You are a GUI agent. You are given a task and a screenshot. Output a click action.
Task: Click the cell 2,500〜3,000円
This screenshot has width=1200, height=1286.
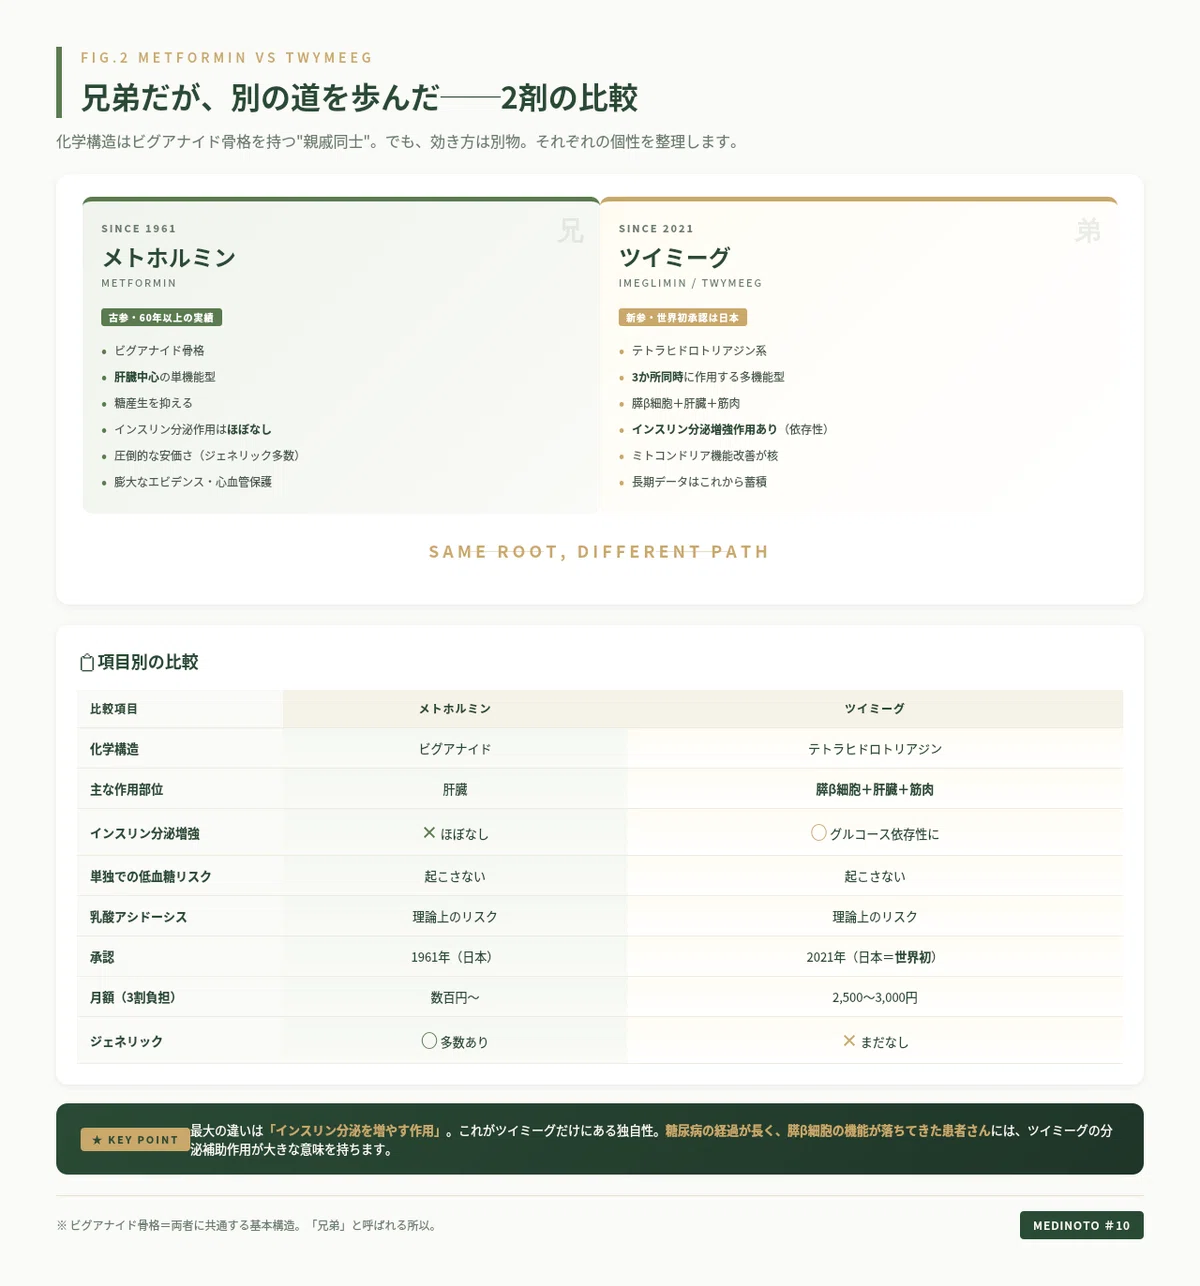875,998
